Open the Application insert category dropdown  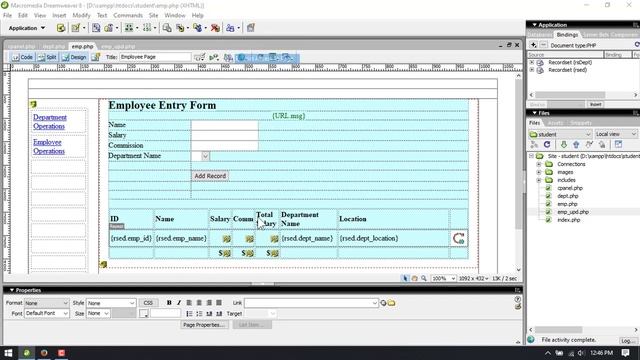coord(27,28)
